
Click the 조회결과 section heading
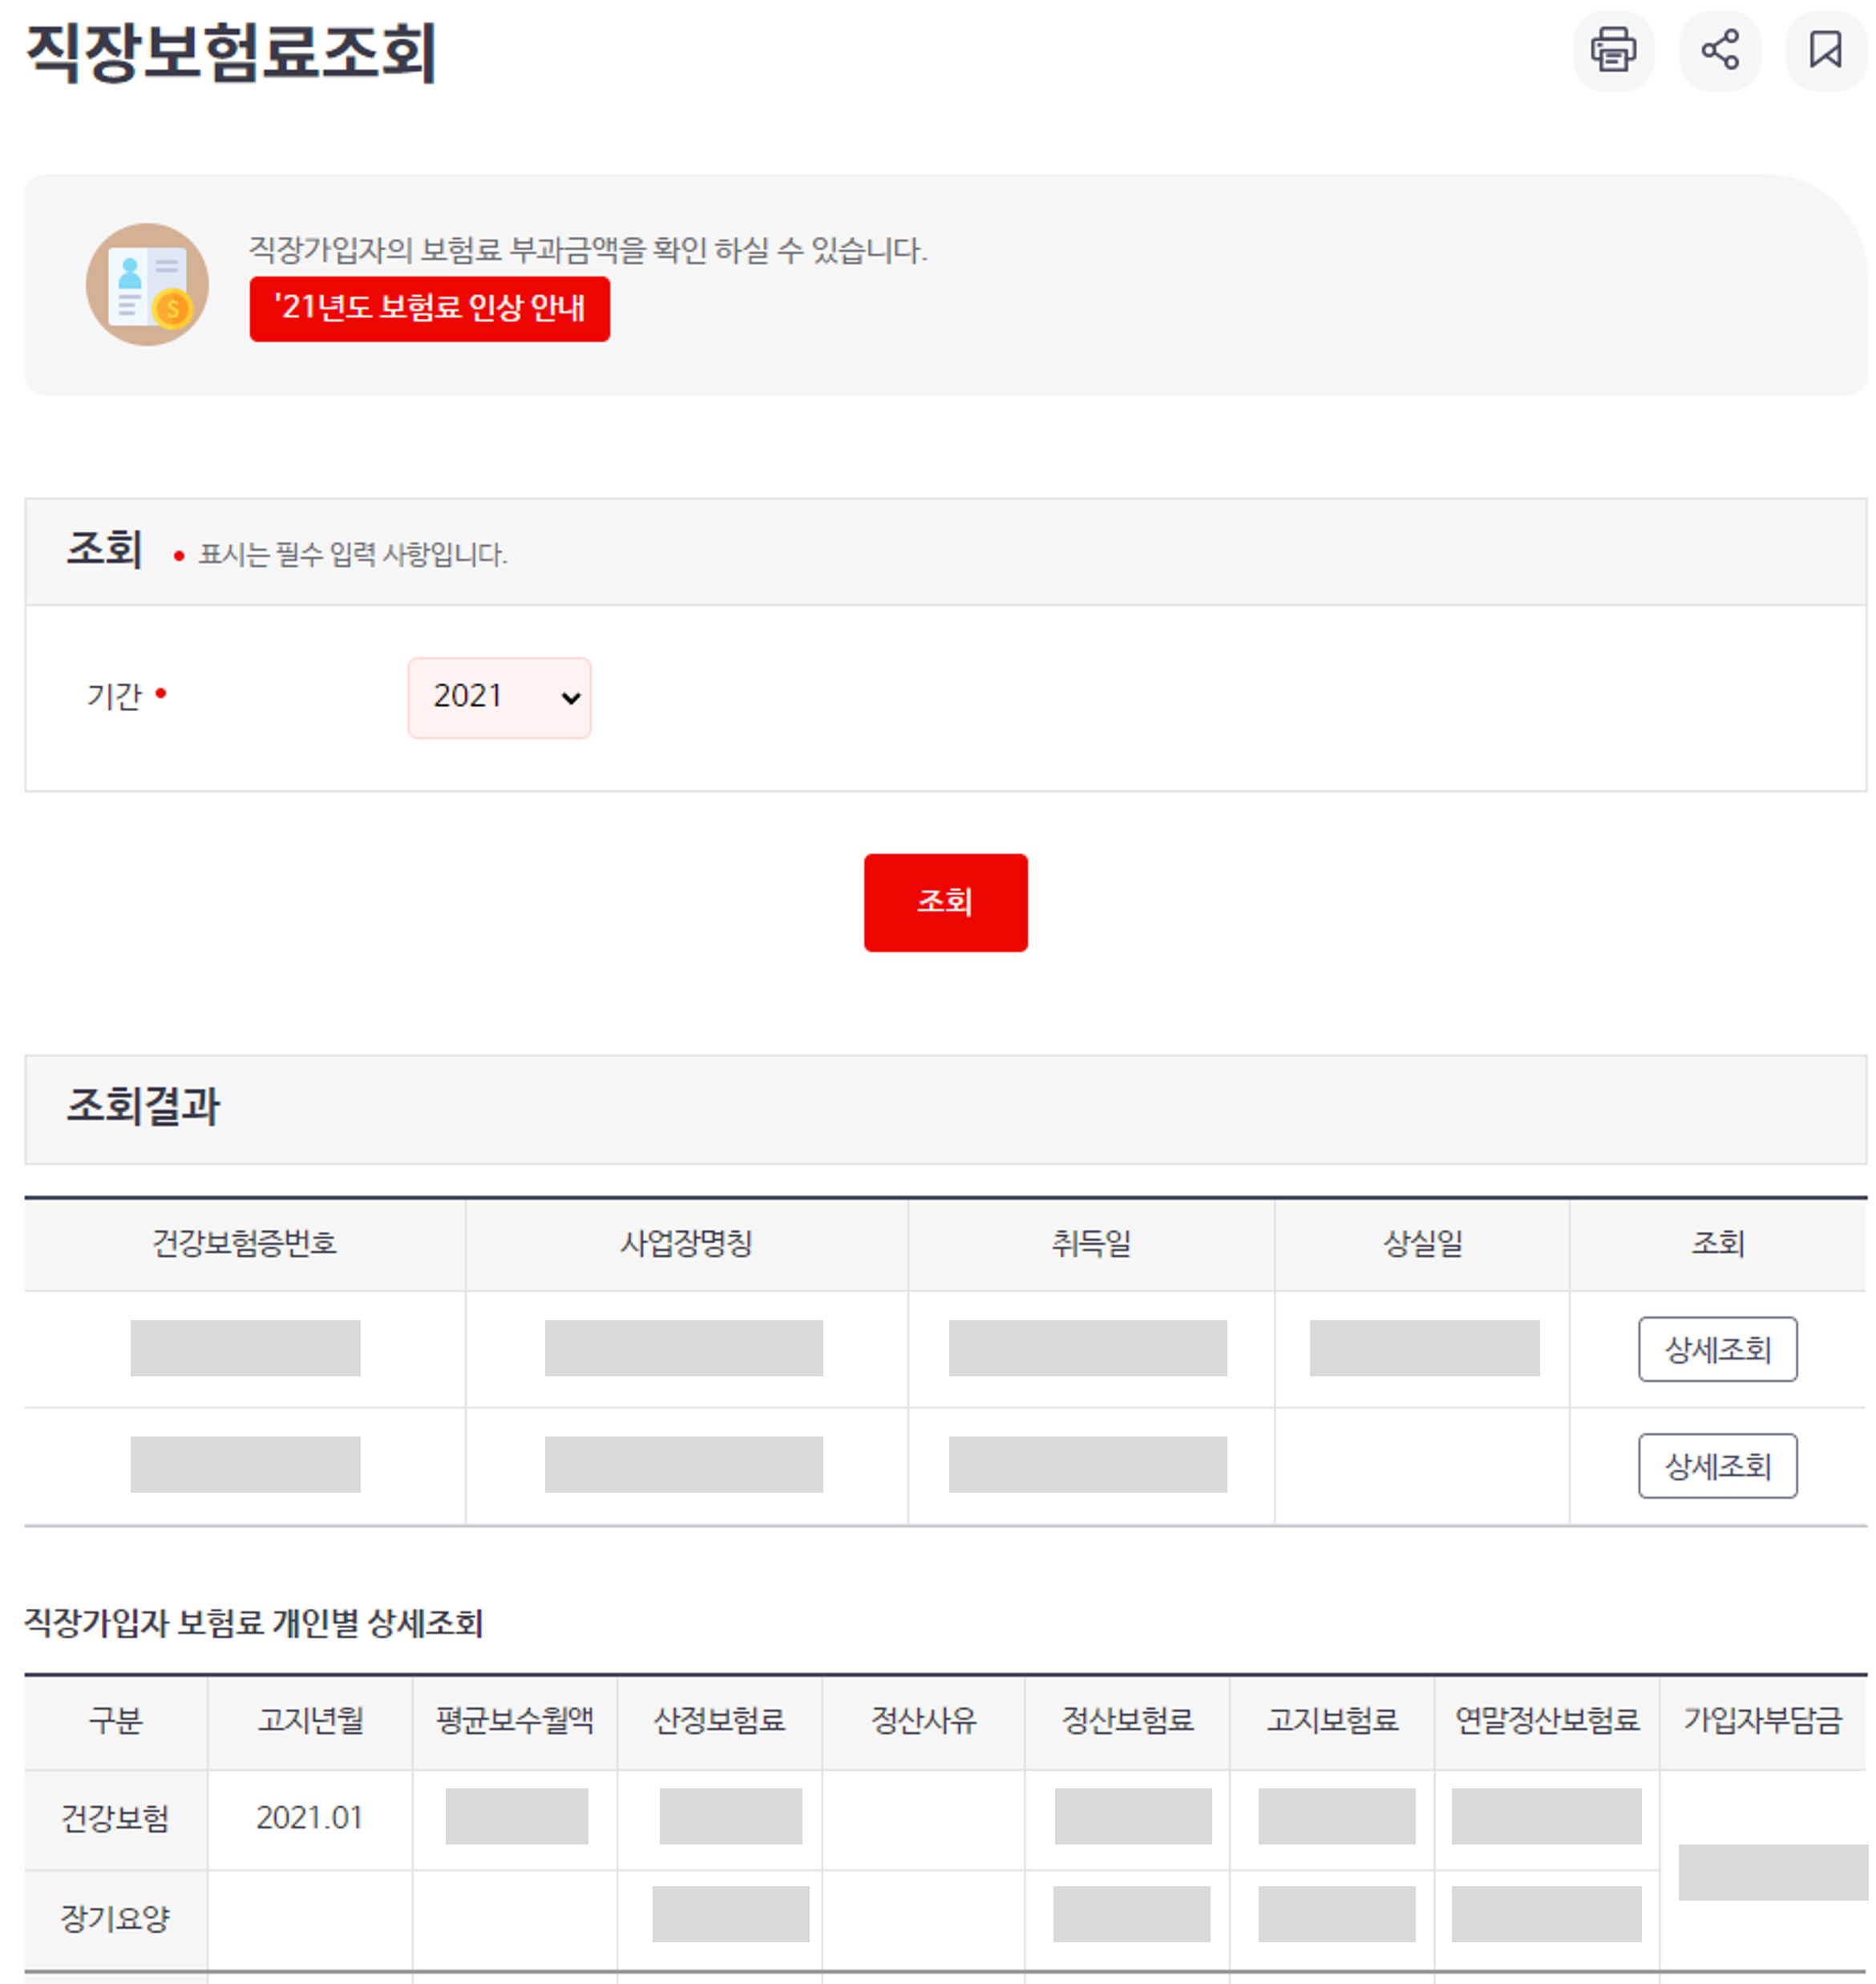(143, 1107)
